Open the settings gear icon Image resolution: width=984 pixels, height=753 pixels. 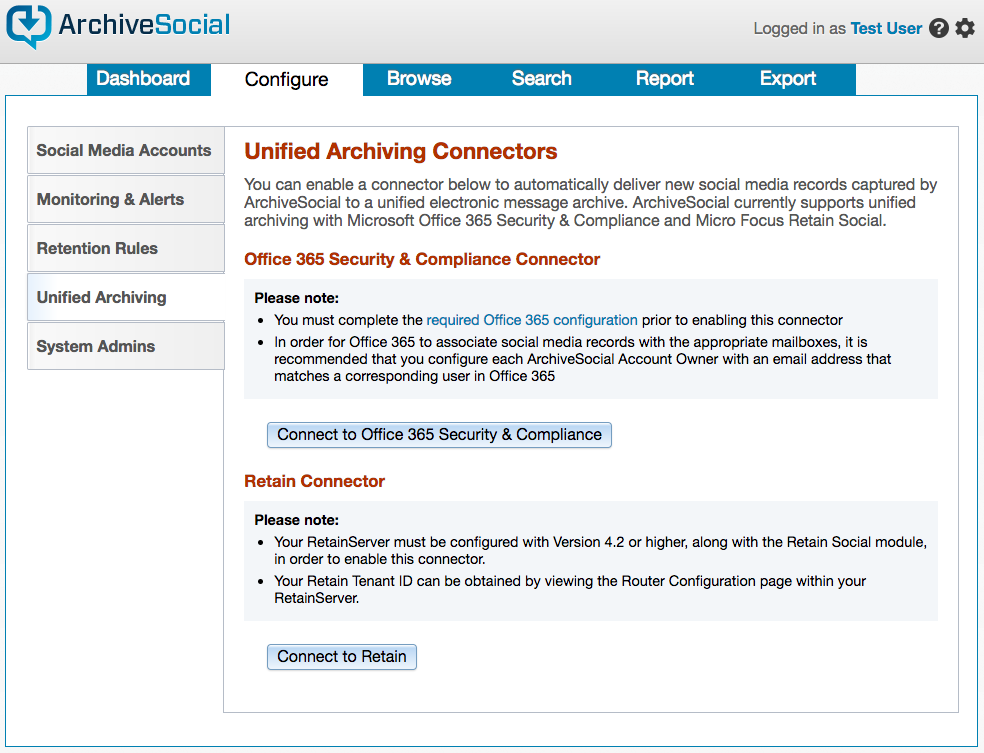tap(965, 28)
